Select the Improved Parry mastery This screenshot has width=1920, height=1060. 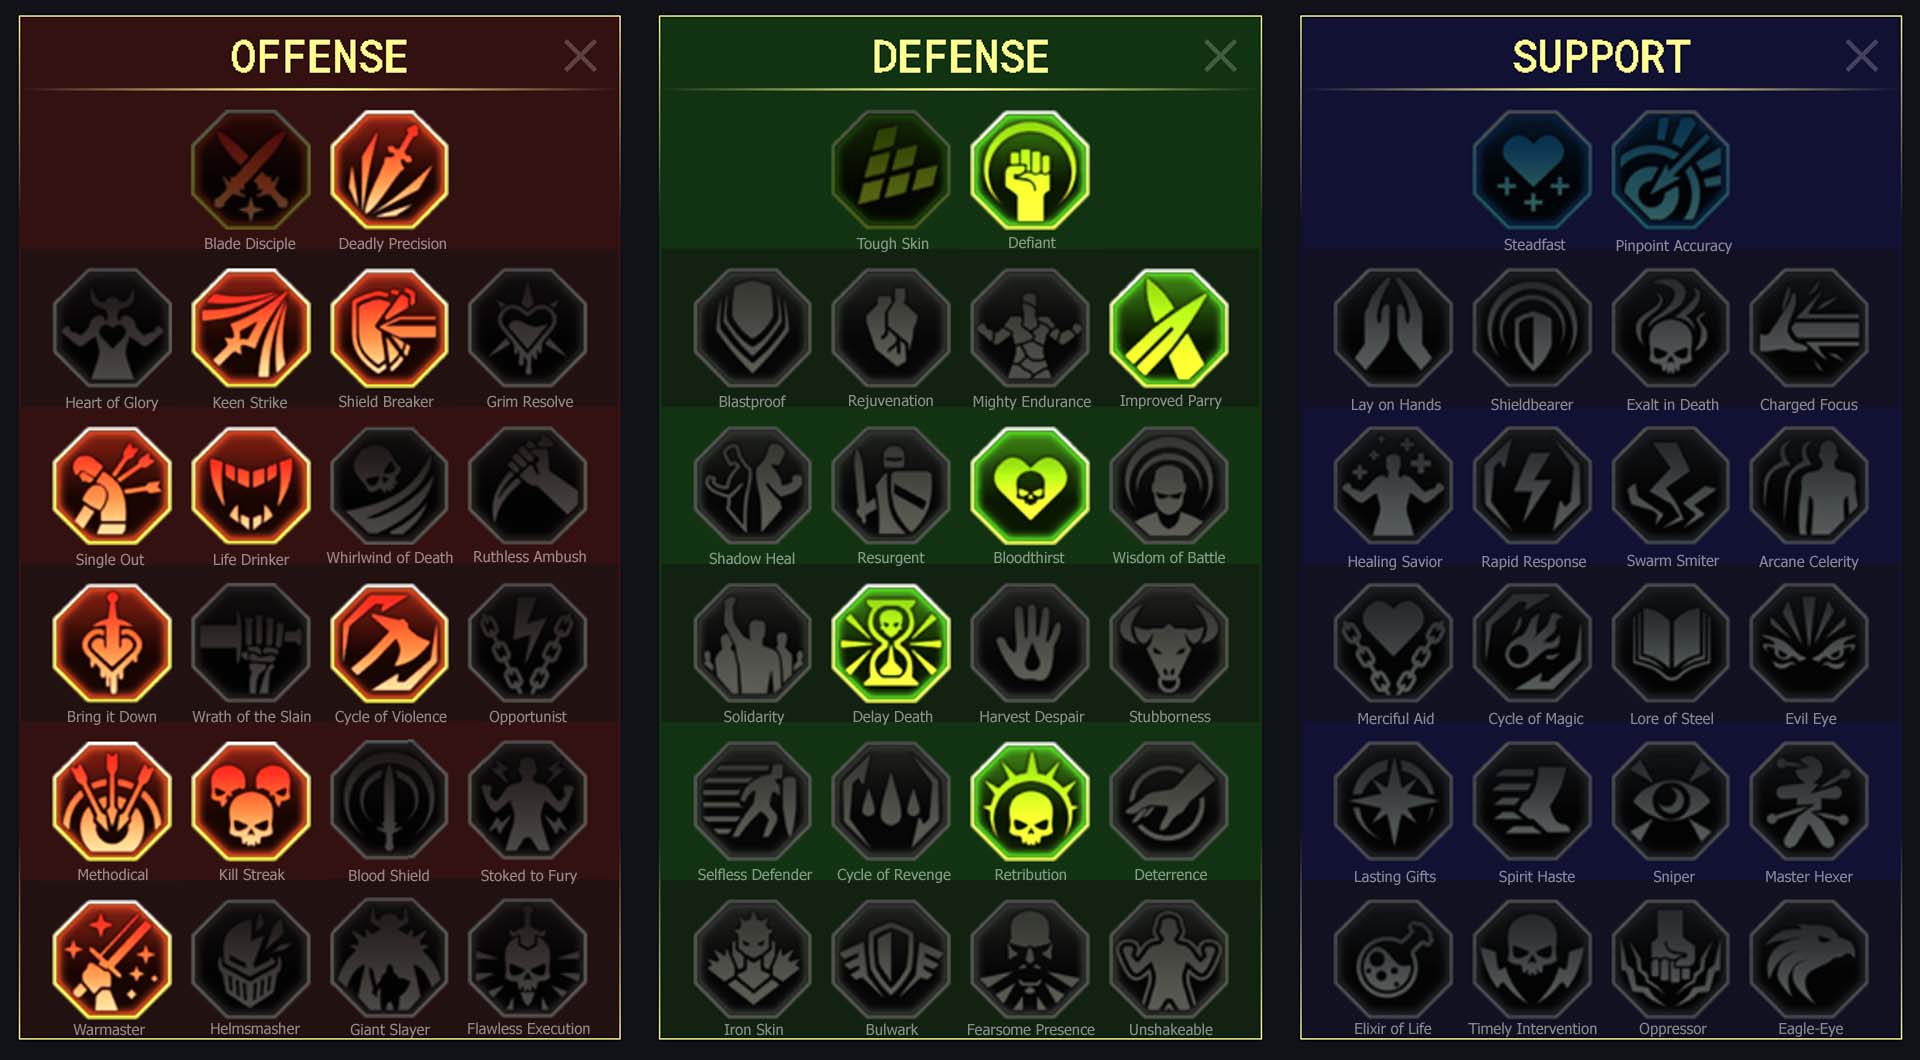point(1169,328)
